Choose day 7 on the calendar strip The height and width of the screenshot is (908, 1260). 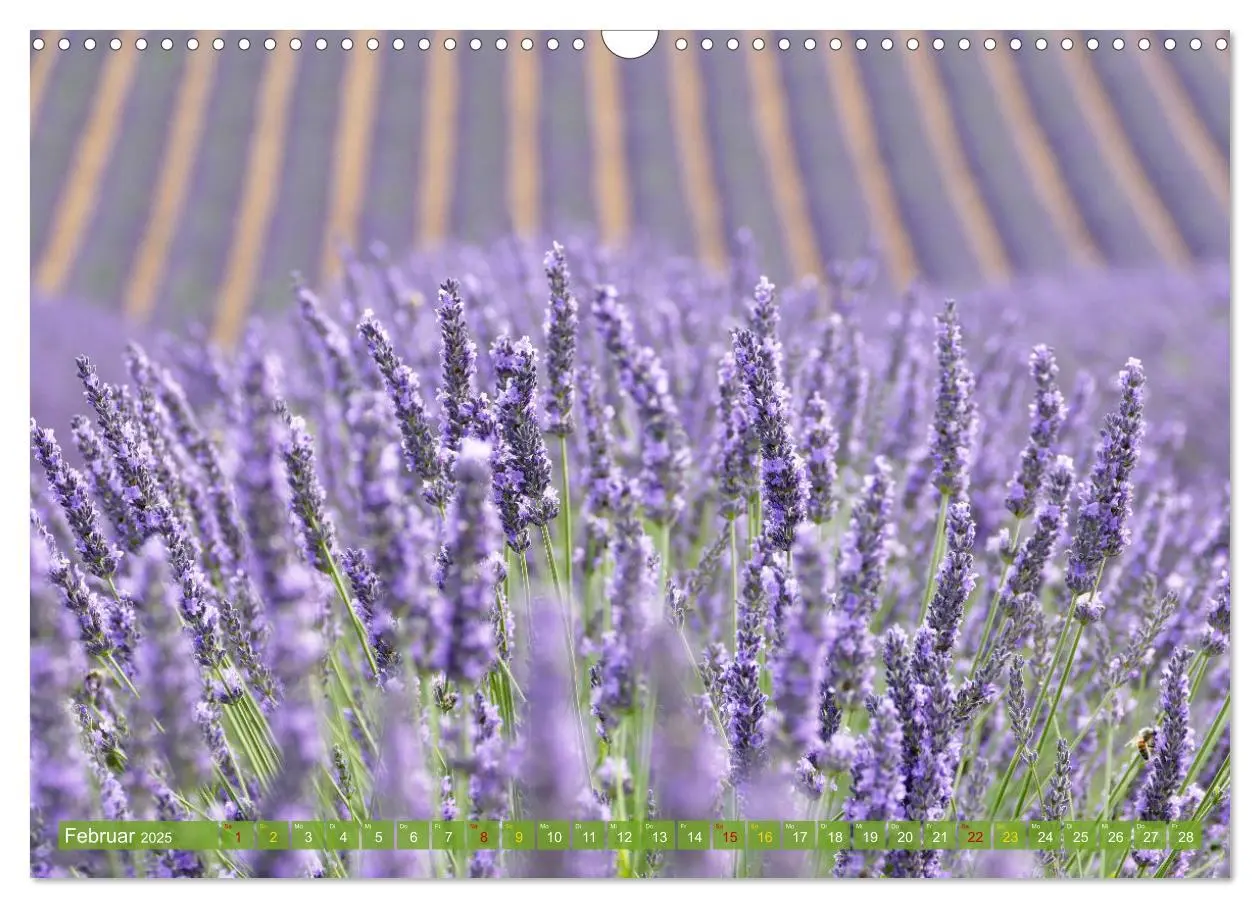(448, 836)
